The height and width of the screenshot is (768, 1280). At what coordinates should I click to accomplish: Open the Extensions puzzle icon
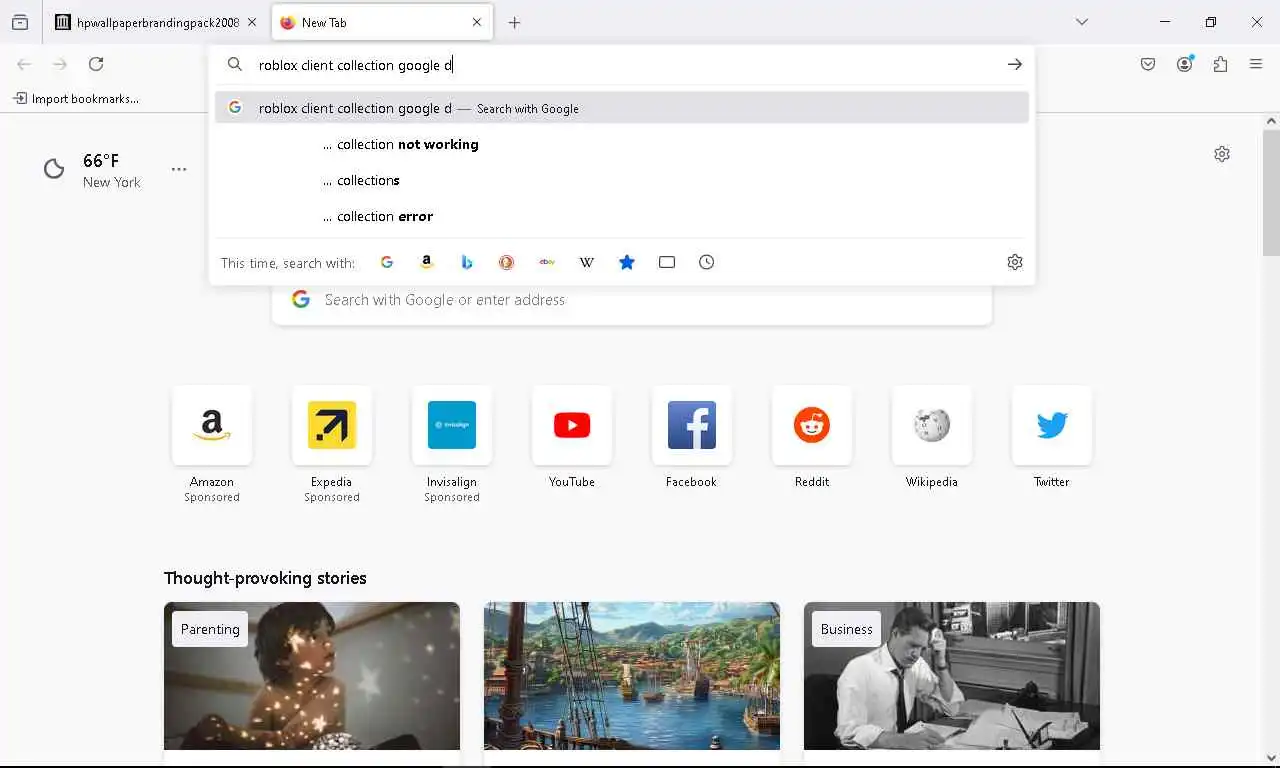[1220, 65]
